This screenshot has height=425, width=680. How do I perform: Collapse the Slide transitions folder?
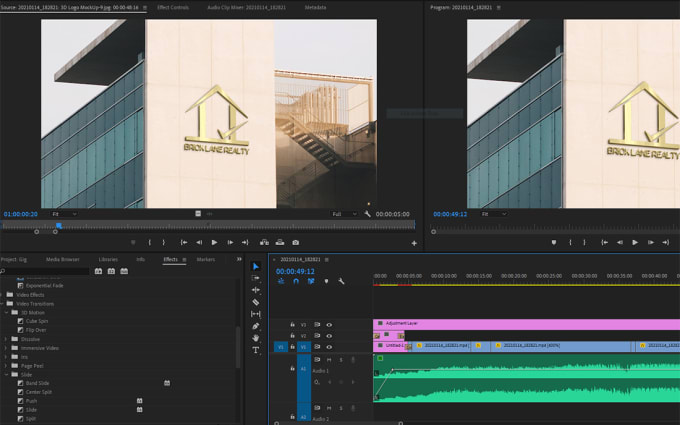7,374
